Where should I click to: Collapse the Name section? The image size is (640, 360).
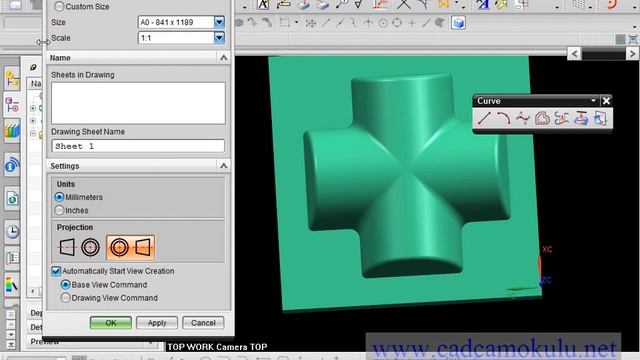pos(223,58)
